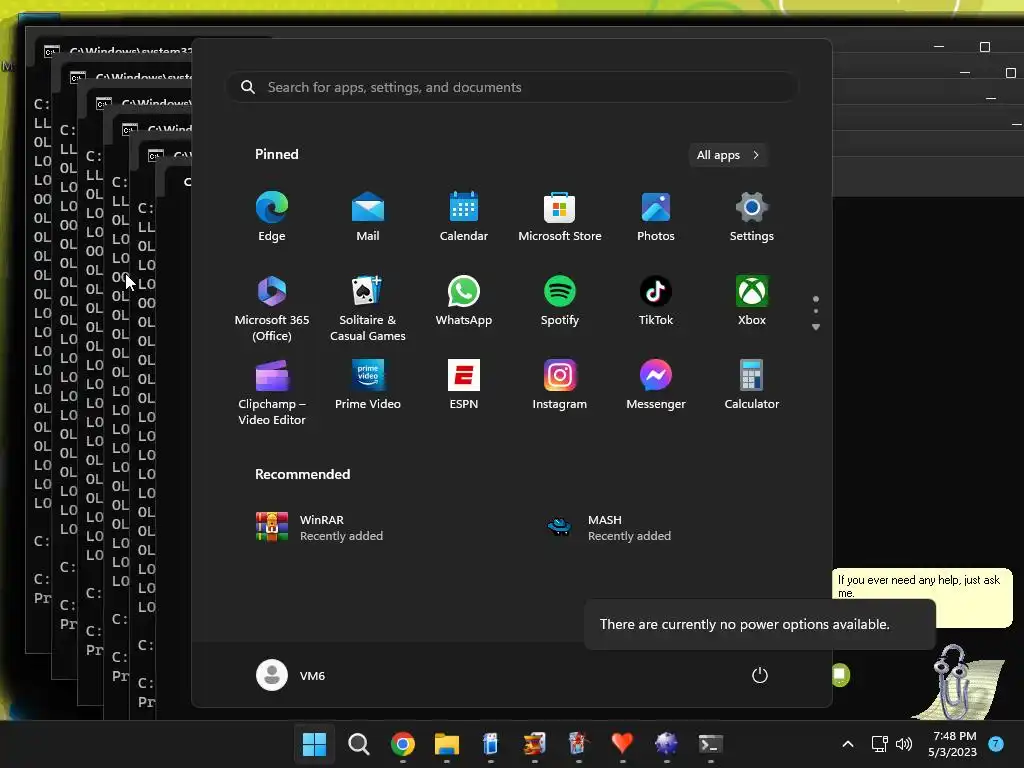Screen dimensions: 1024x768
Task: Open WhatsApp
Action: coord(464,301)
